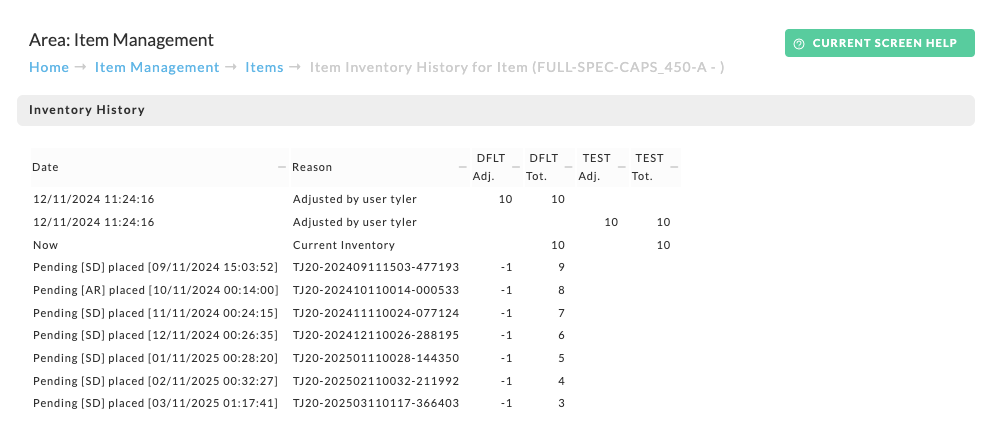This screenshot has width=1004, height=445.
Task: Click first Adjusted by user tyler row
Action: point(355,199)
